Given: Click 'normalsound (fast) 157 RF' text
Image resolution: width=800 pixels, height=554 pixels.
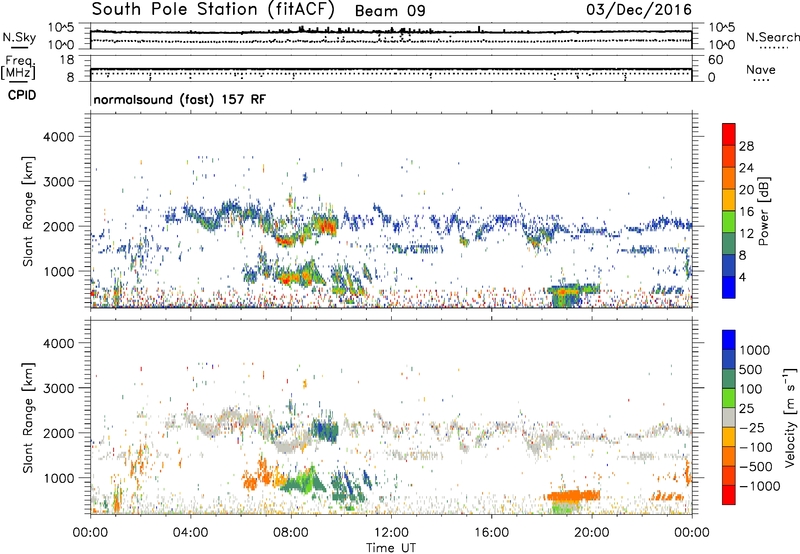Looking at the screenshot, I should coord(180,99).
